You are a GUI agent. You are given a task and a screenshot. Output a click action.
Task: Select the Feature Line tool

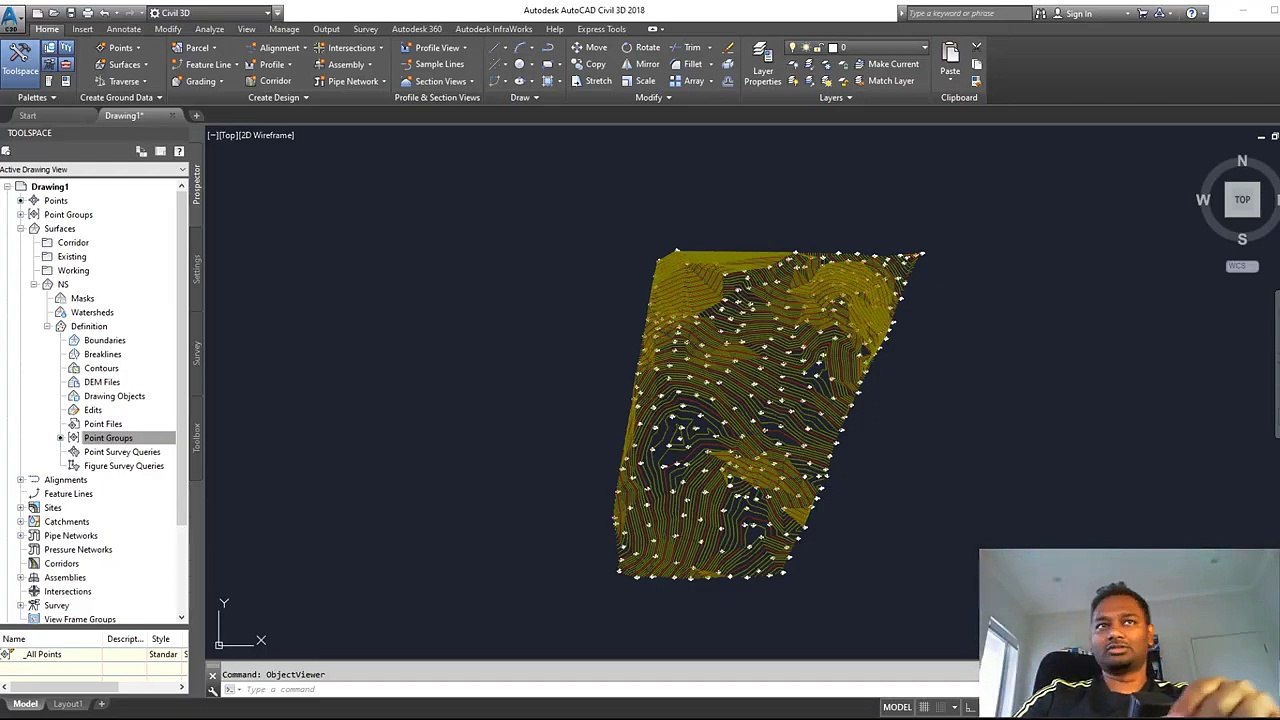click(x=205, y=65)
